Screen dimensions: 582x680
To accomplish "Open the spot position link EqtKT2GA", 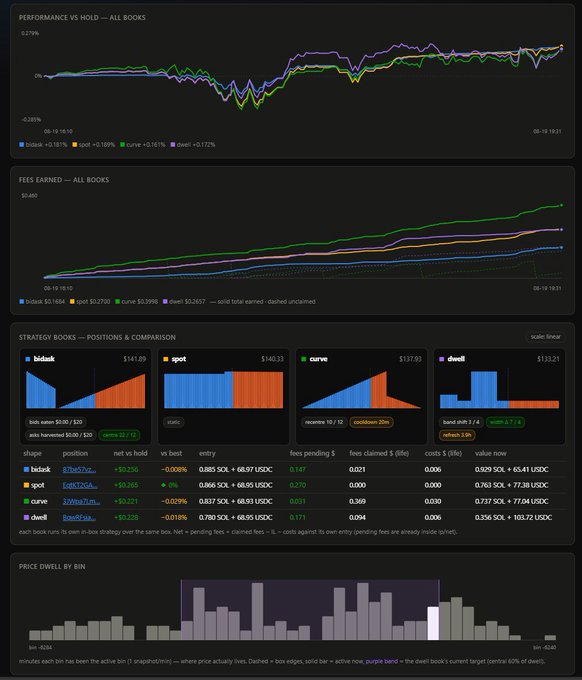I will 80,485.
